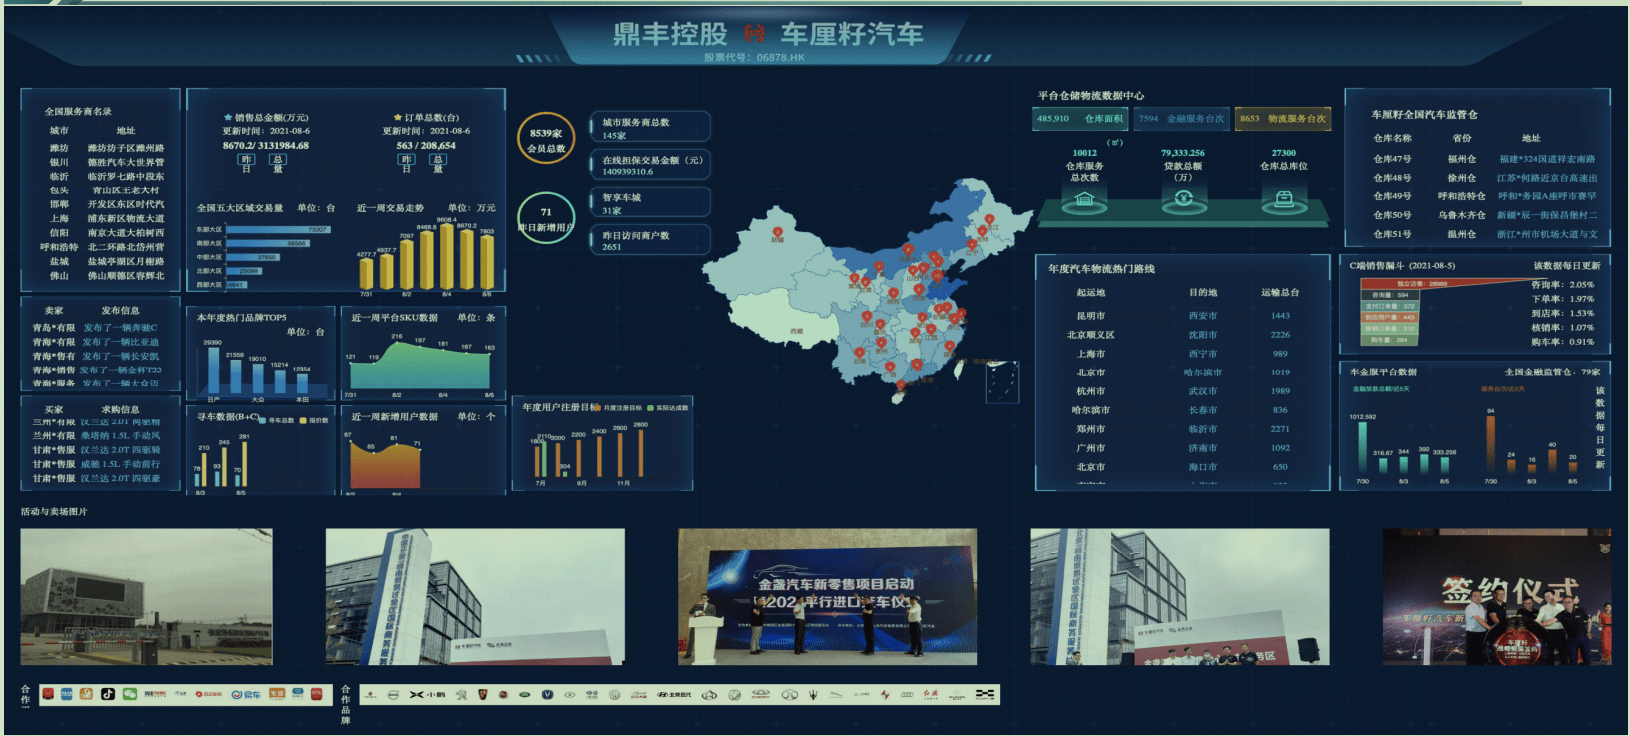Select 仓库47号 福州仓 row
Viewport: 1630px width, 736px height.
tap(1485, 159)
